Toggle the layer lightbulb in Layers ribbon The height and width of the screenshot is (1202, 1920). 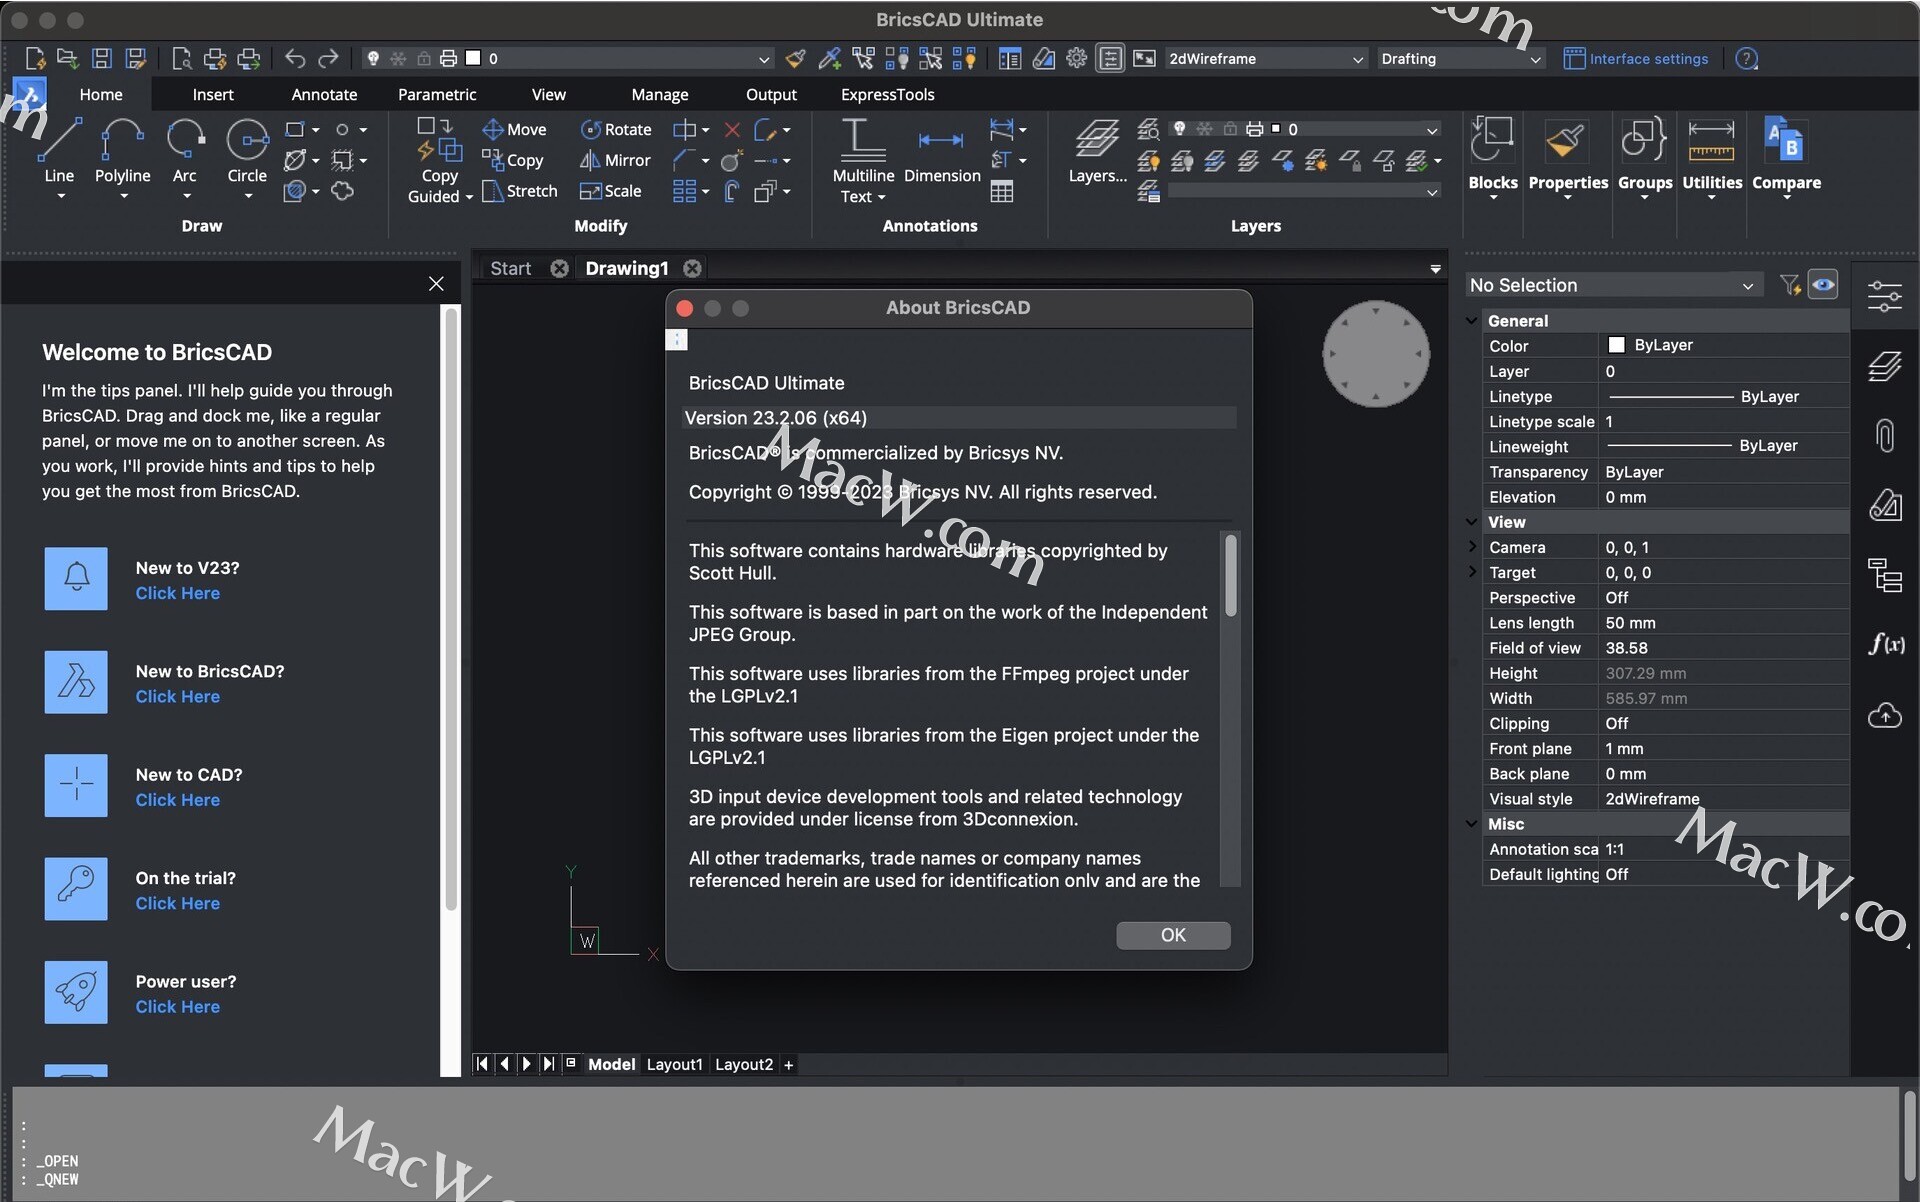(x=1180, y=129)
